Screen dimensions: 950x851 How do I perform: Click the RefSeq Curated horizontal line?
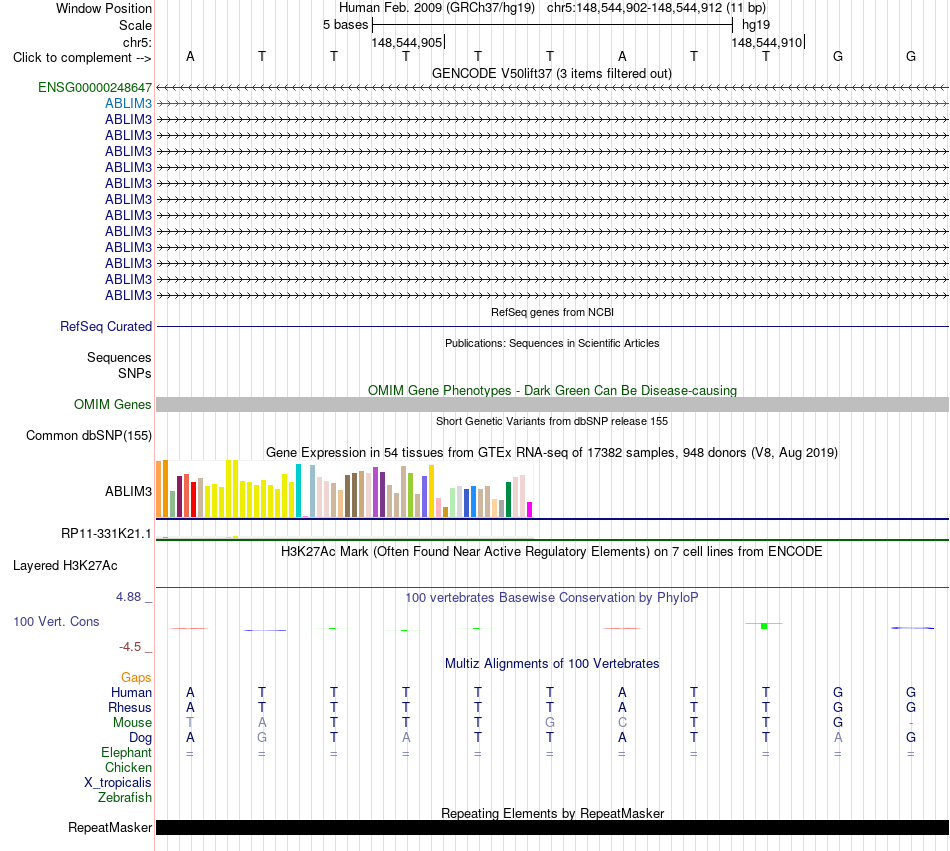tap(552, 326)
